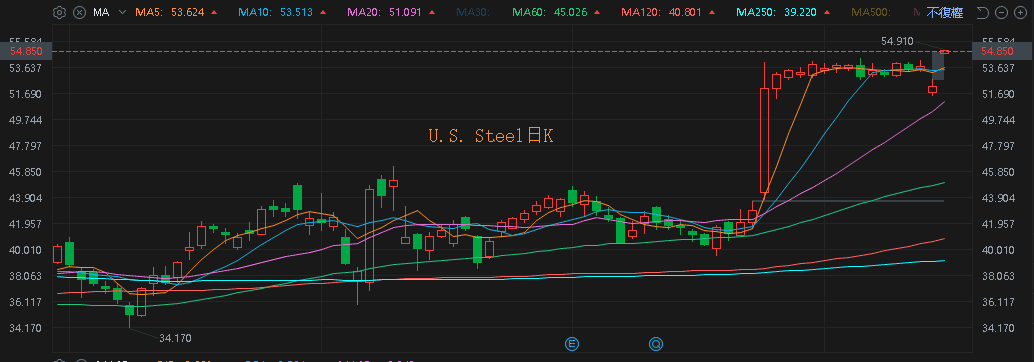
Task: Zoom out chart with minus icon
Action: pos(1002,12)
